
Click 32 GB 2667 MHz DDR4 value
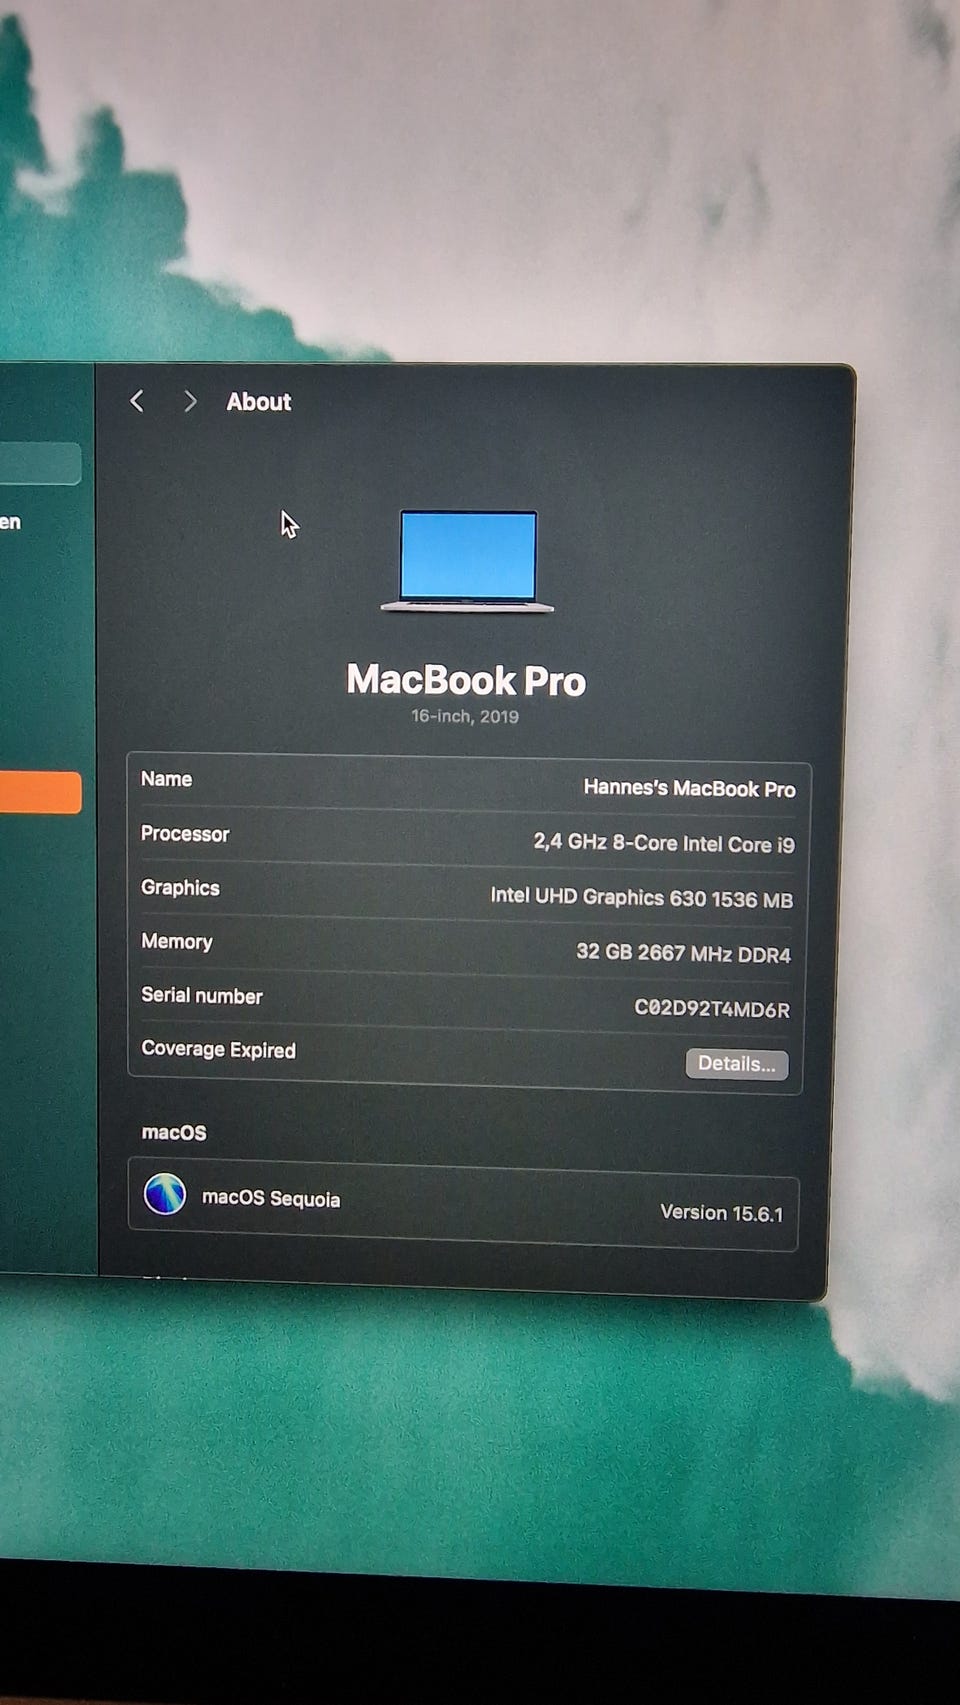click(683, 953)
